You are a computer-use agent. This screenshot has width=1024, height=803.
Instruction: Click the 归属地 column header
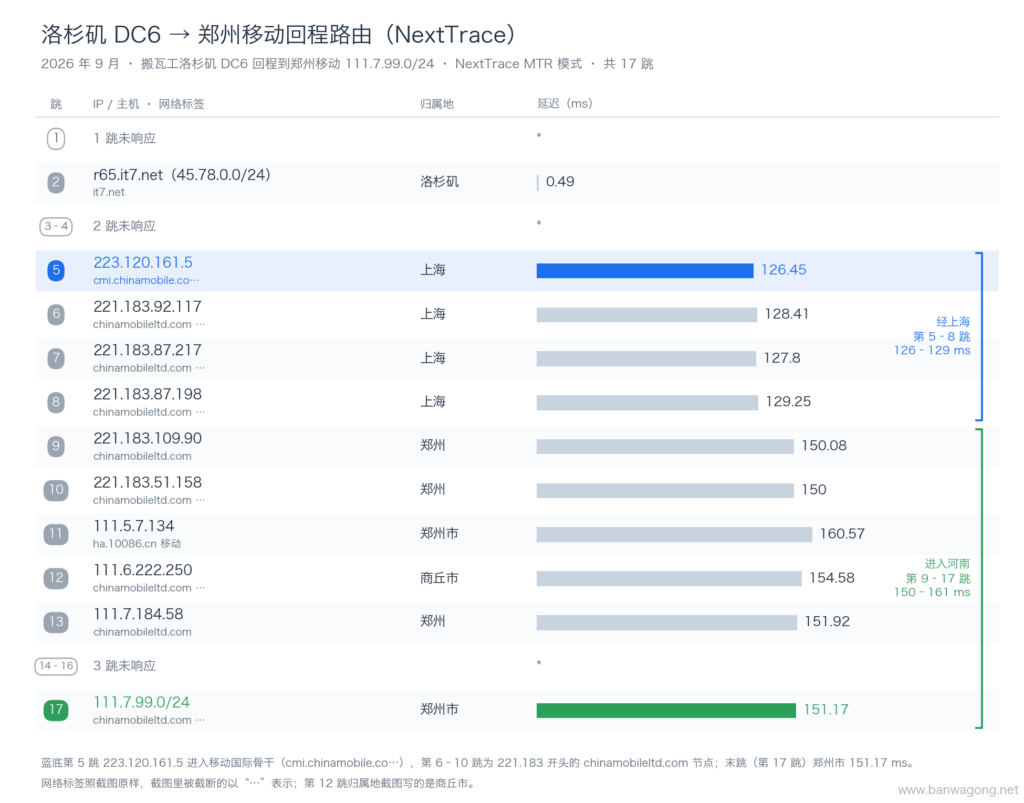(x=436, y=104)
